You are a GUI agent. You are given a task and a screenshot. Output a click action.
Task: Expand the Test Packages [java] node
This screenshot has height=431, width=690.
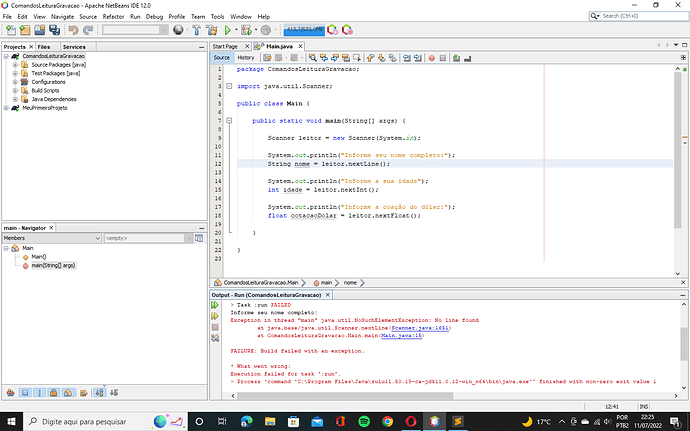[15, 74]
